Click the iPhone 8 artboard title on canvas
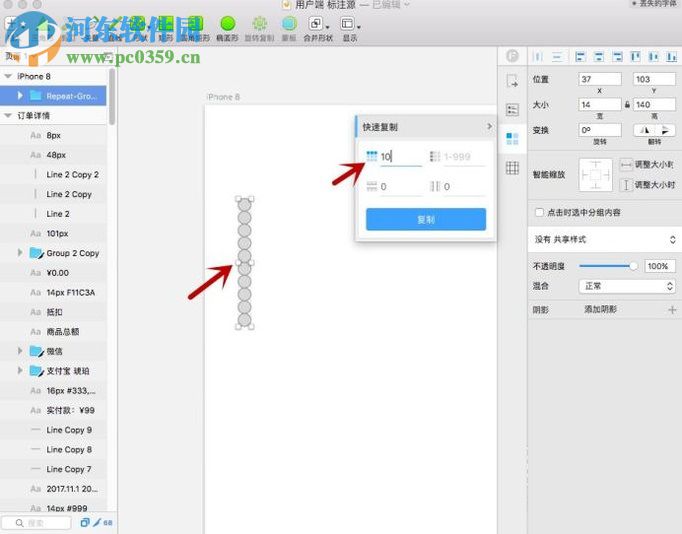Screen dimensions: 682x534 pyautogui.click(x=224, y=97)
